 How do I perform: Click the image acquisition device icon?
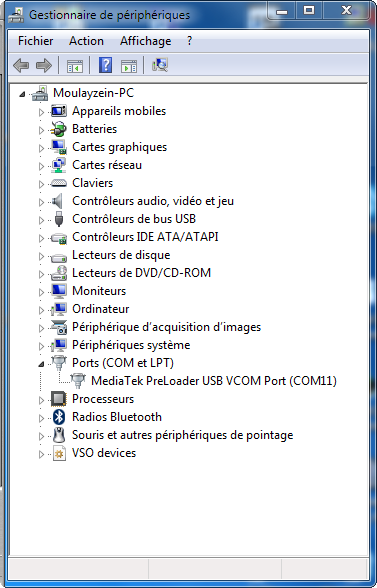(x=59, y=327)
